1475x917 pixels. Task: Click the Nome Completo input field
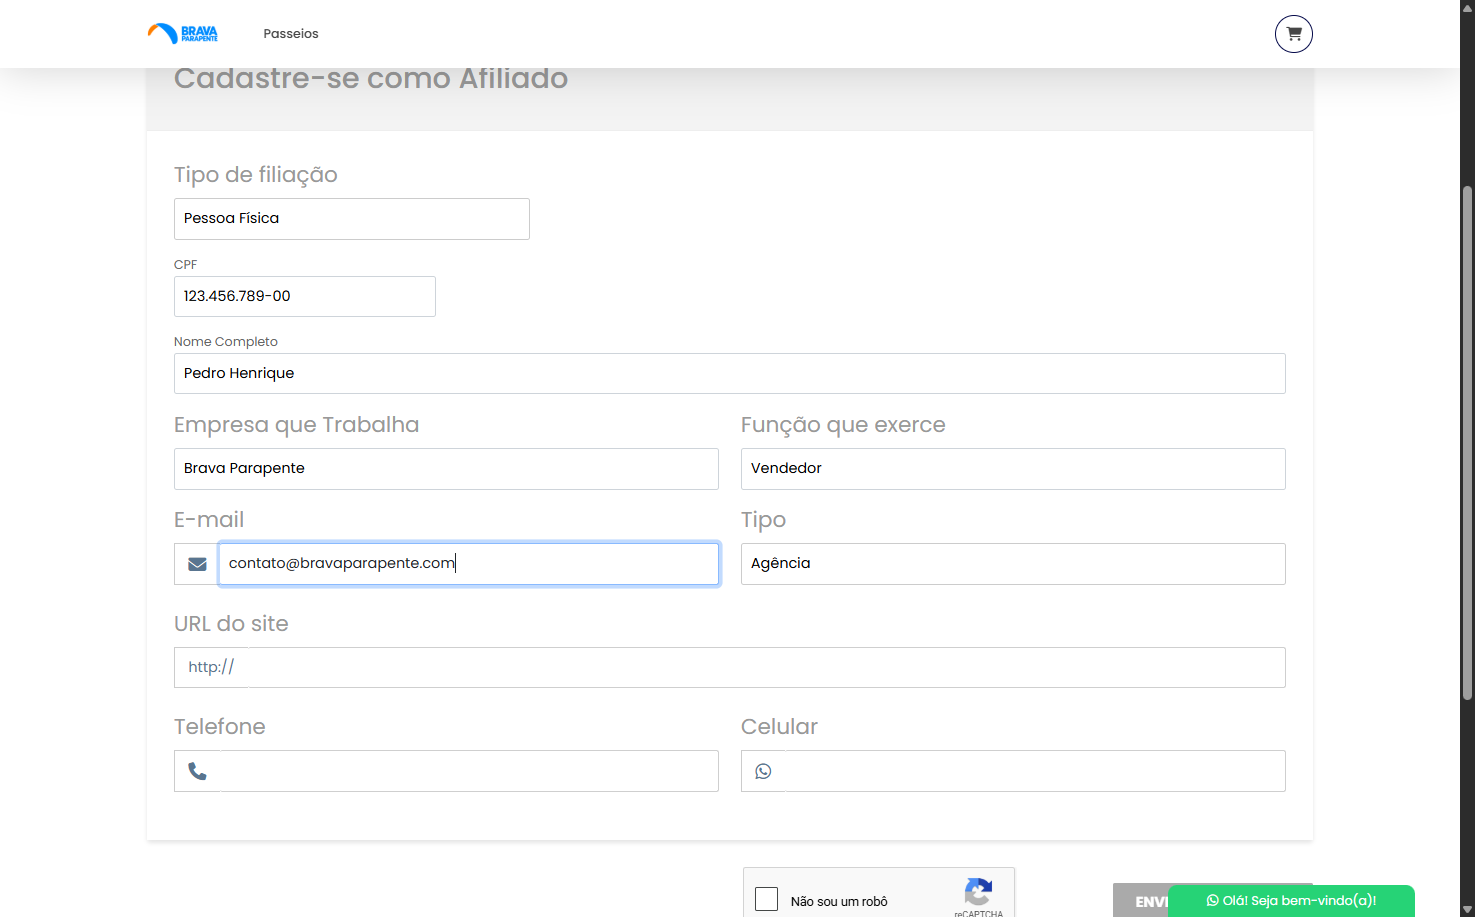[x=730, y=373]
